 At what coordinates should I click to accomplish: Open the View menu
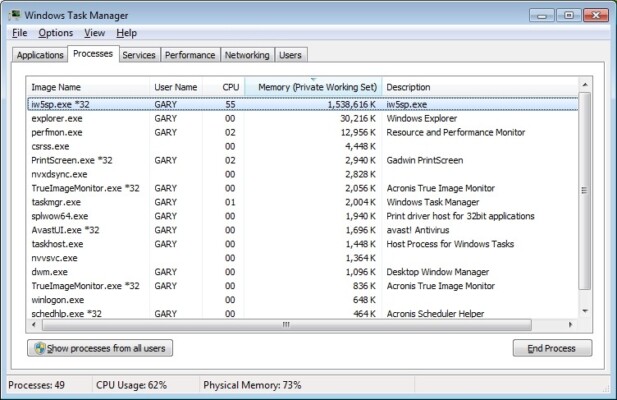pyautogui.click(x=95, y=33)
